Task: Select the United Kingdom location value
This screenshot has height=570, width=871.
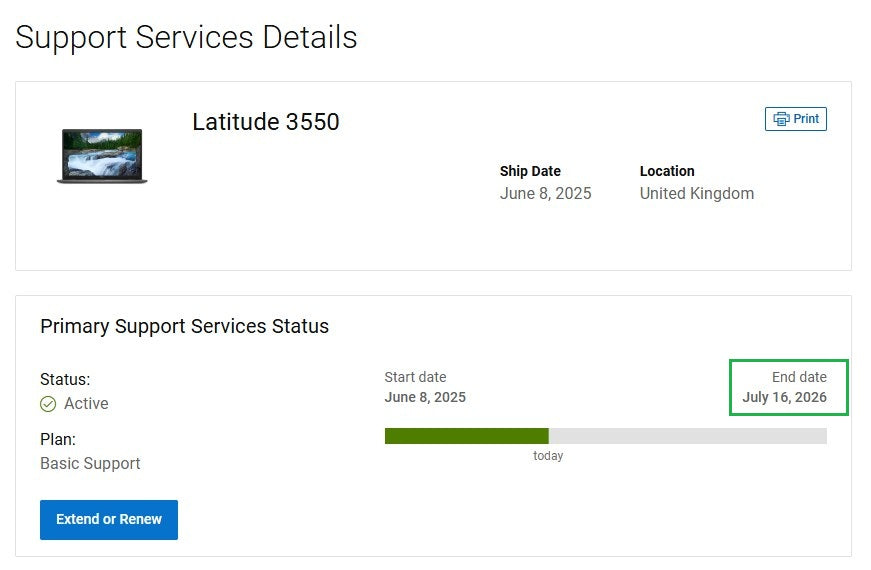Action: [x=697, y=193]
